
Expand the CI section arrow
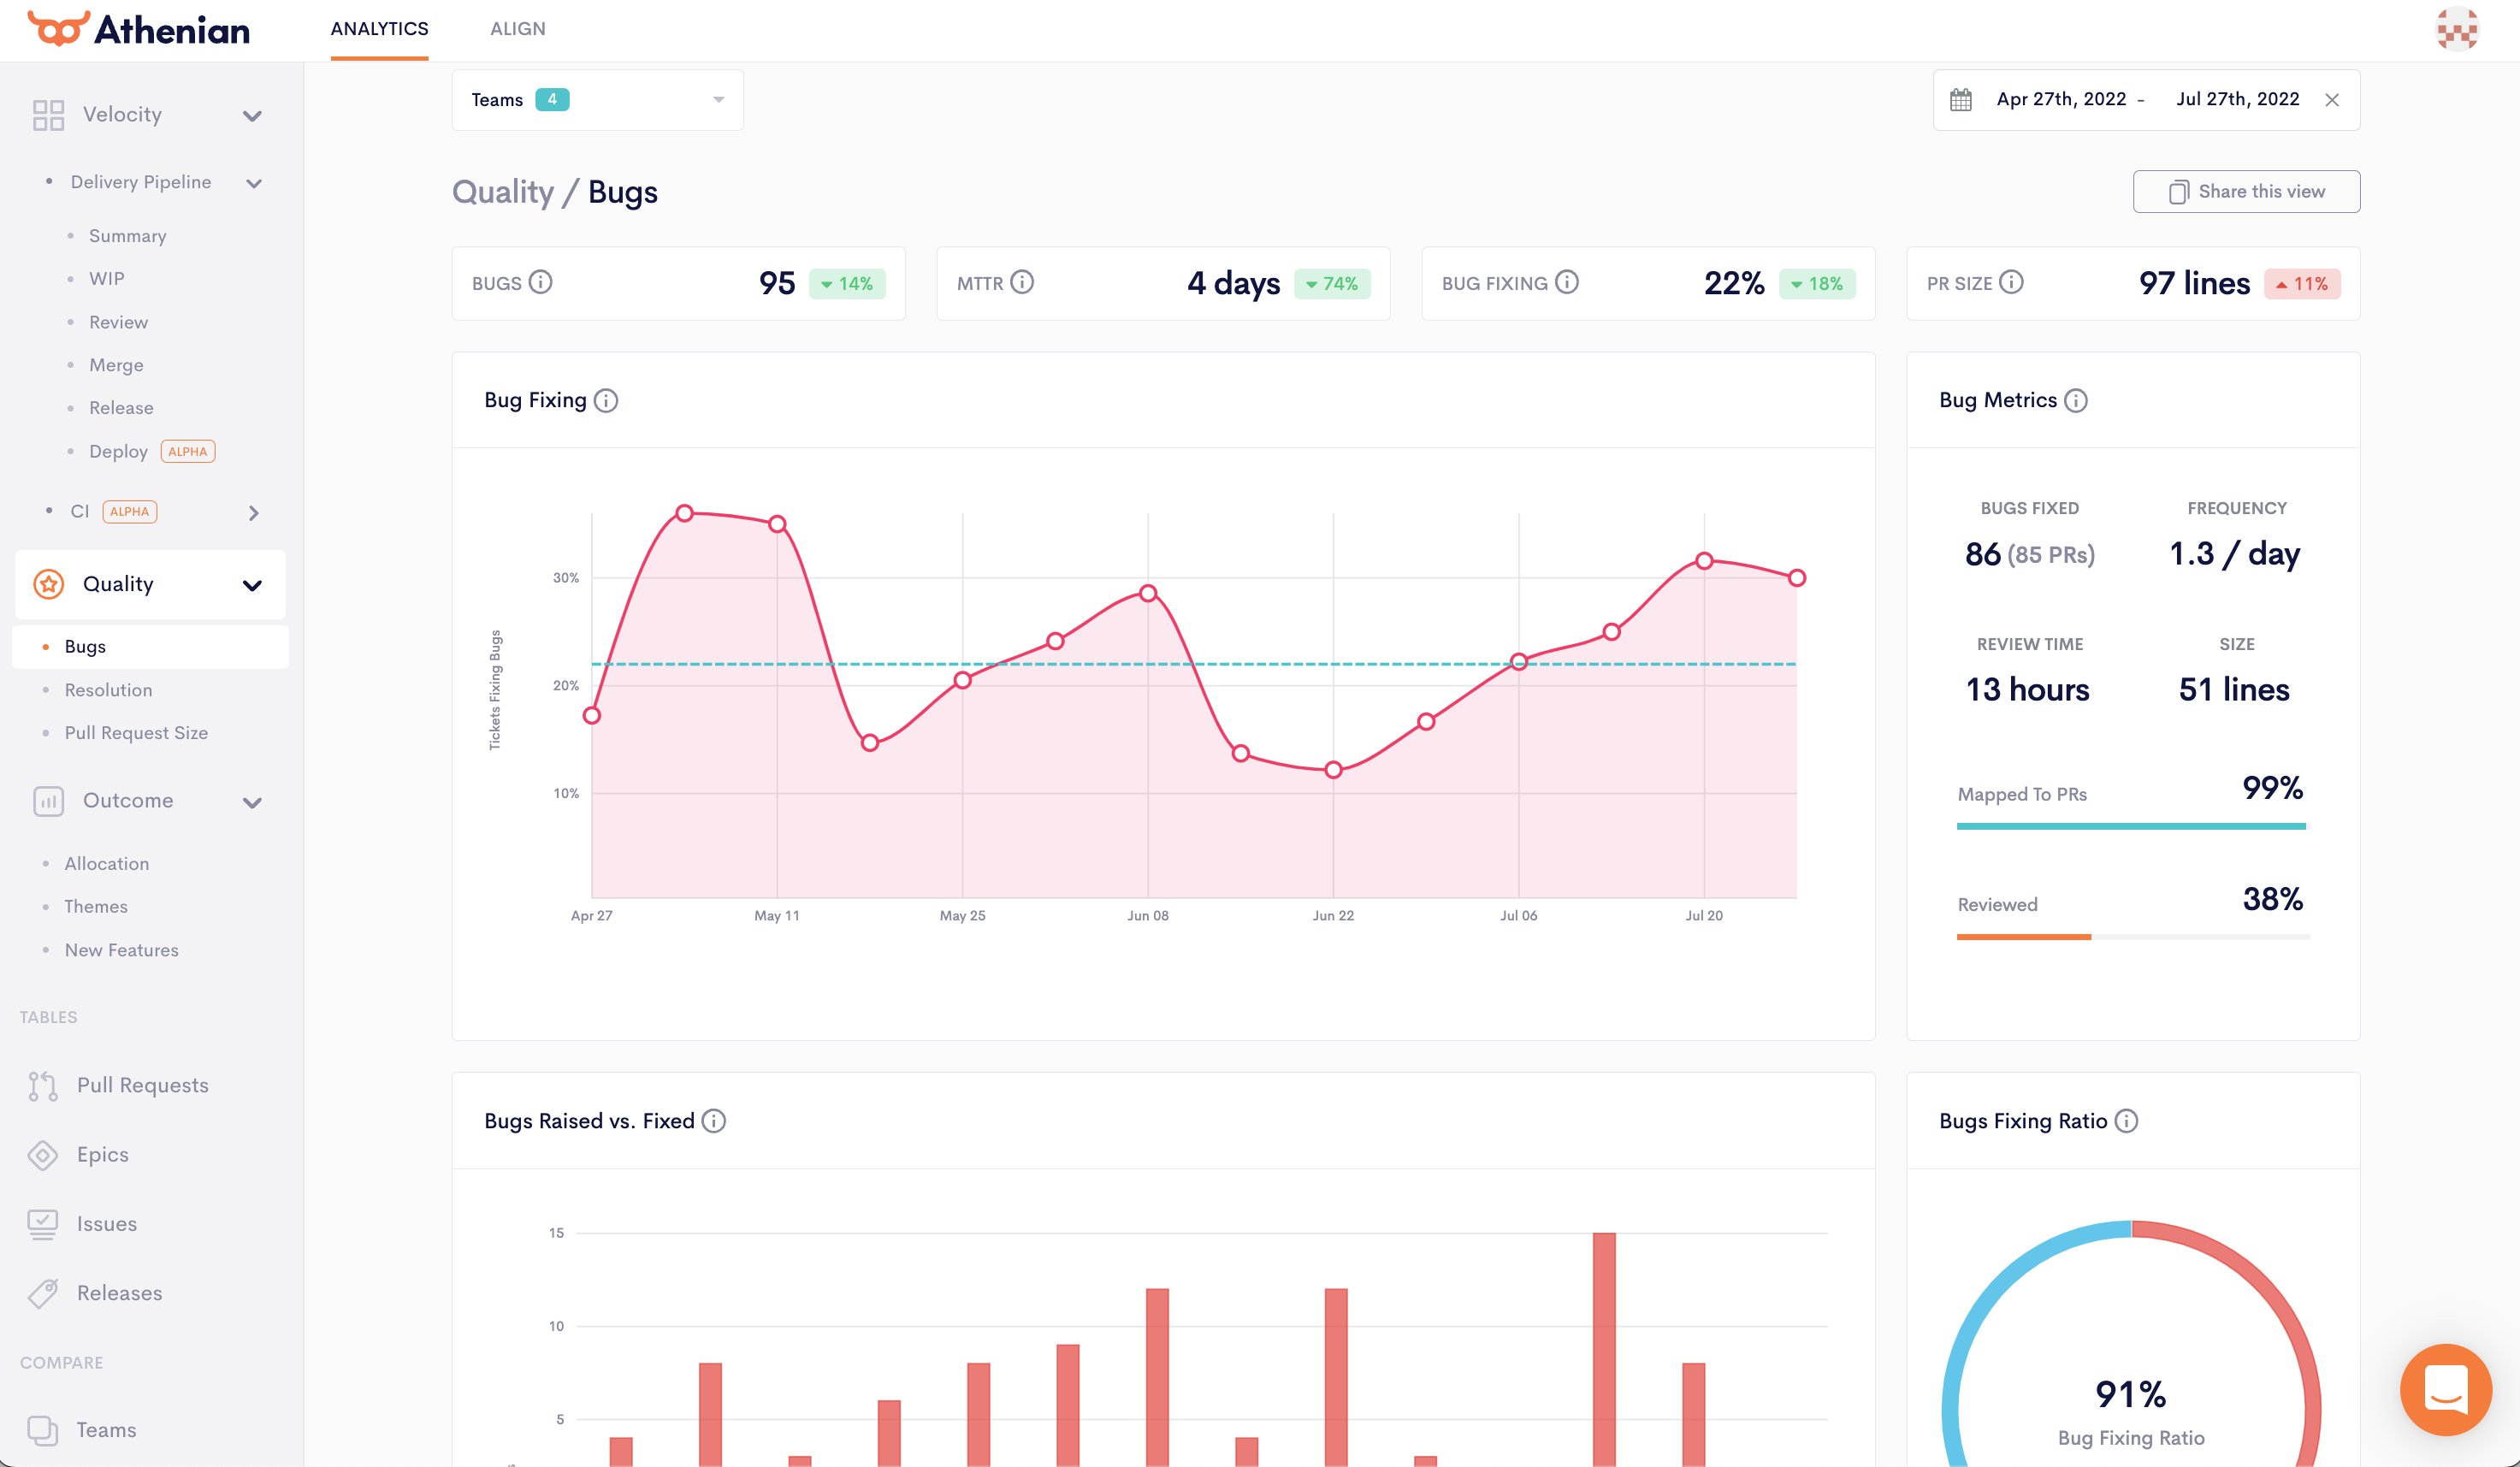click(x=253, y=512)
